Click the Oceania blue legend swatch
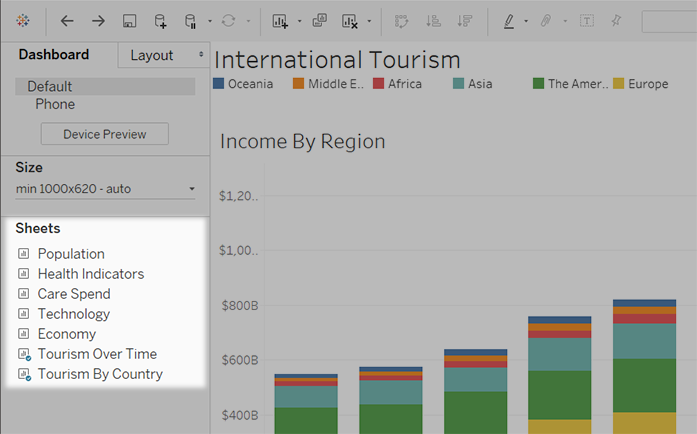 tap(218, 84)
